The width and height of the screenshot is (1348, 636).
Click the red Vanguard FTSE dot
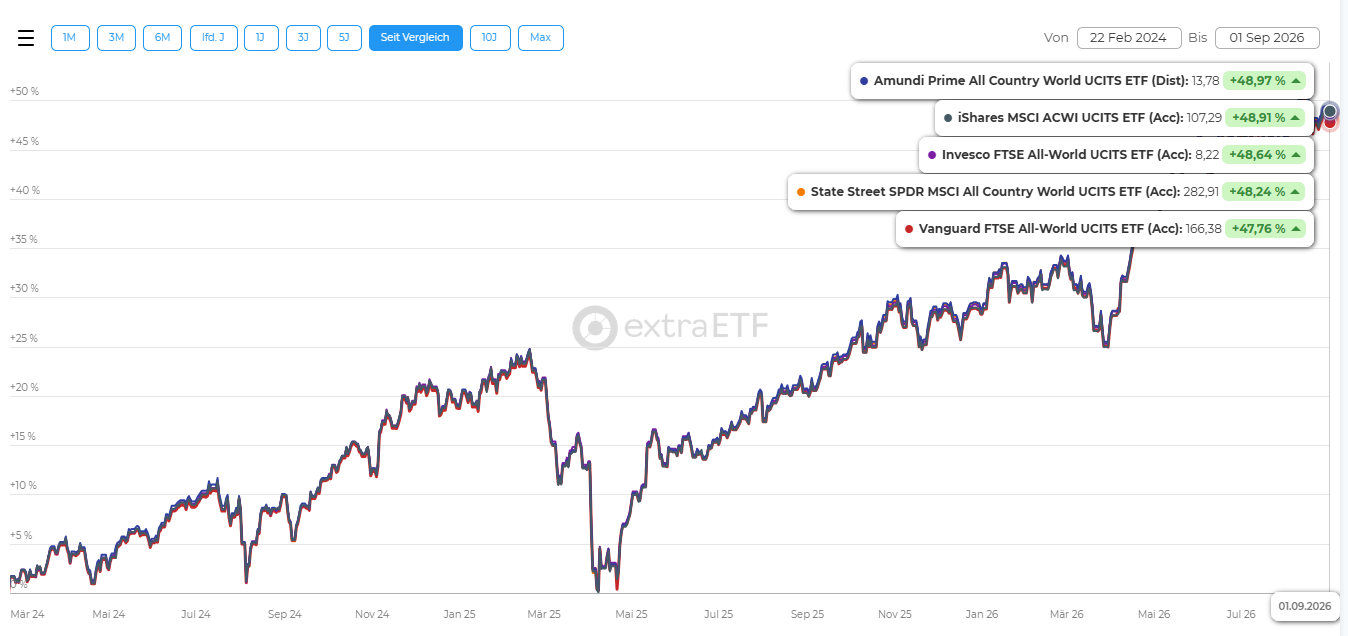909,229
